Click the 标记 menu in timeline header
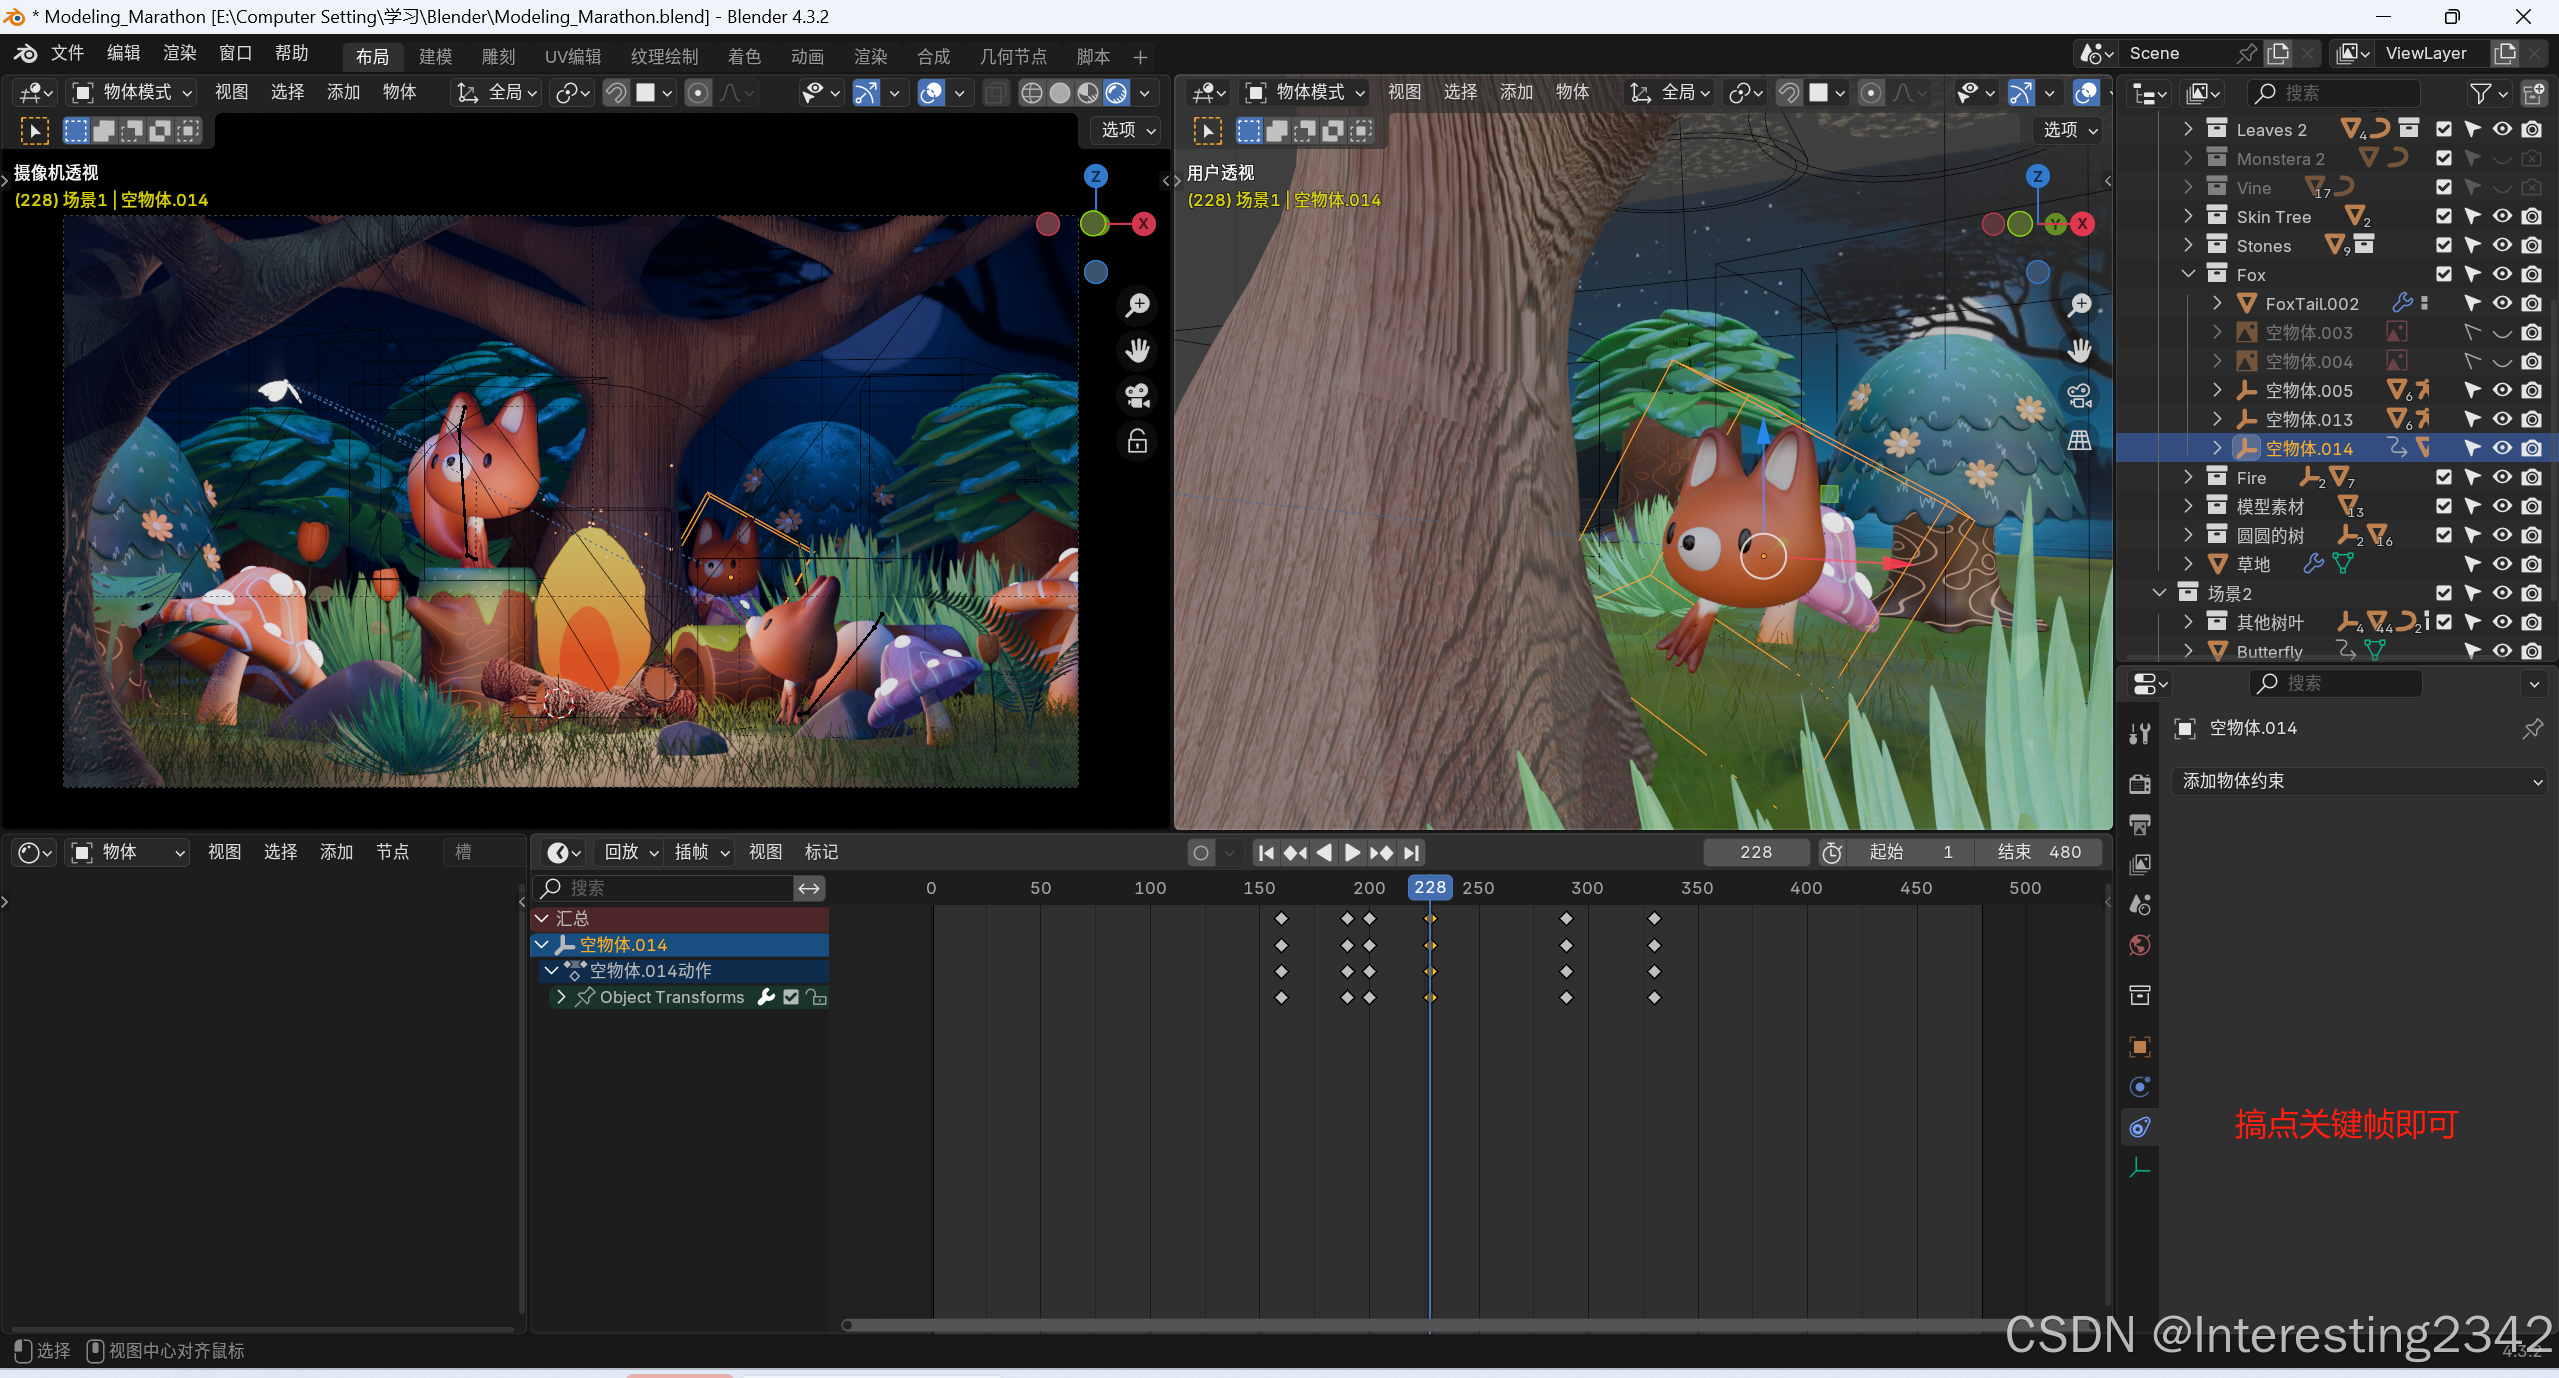The width and height of the screenshot is (2559, 1378). click(x=821, y=852)
